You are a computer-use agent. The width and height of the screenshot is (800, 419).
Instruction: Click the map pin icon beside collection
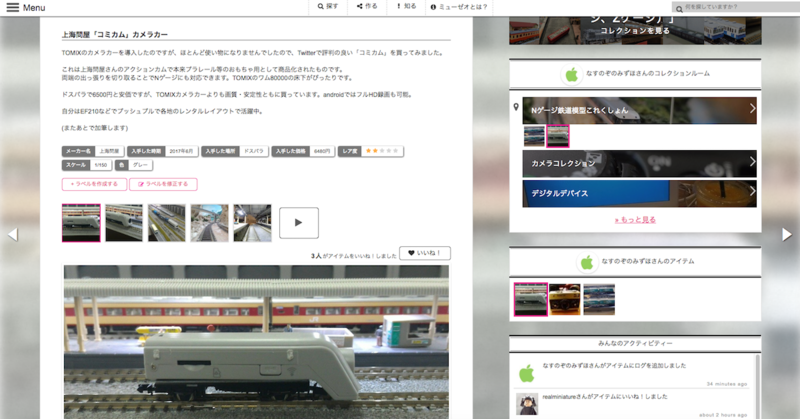[516, 107]
